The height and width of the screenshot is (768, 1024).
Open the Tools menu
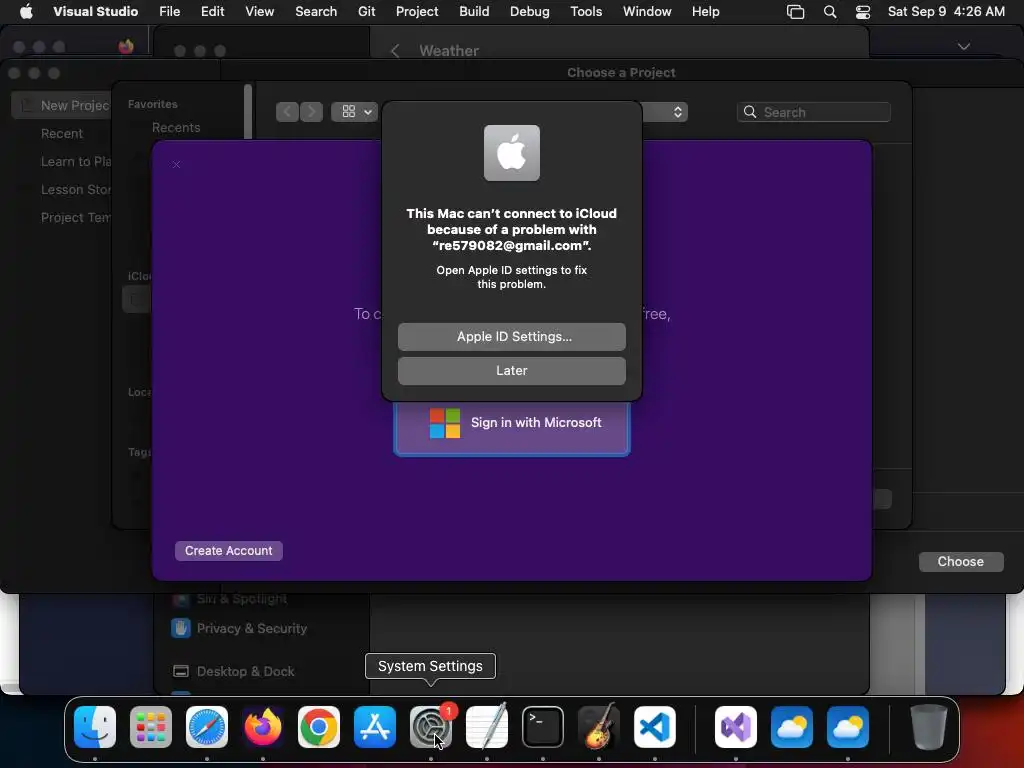click(x=586, y=11)
